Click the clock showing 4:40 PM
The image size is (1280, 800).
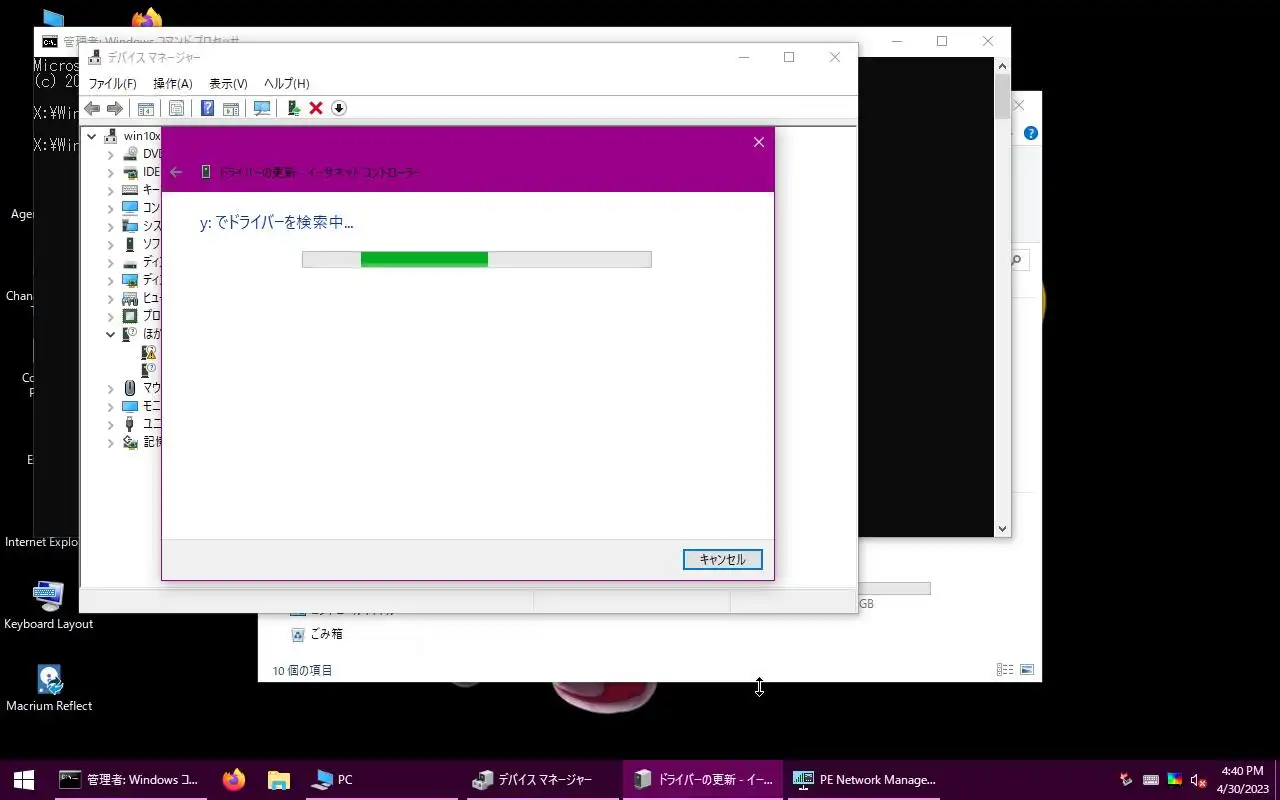[x=1243, y=780]
